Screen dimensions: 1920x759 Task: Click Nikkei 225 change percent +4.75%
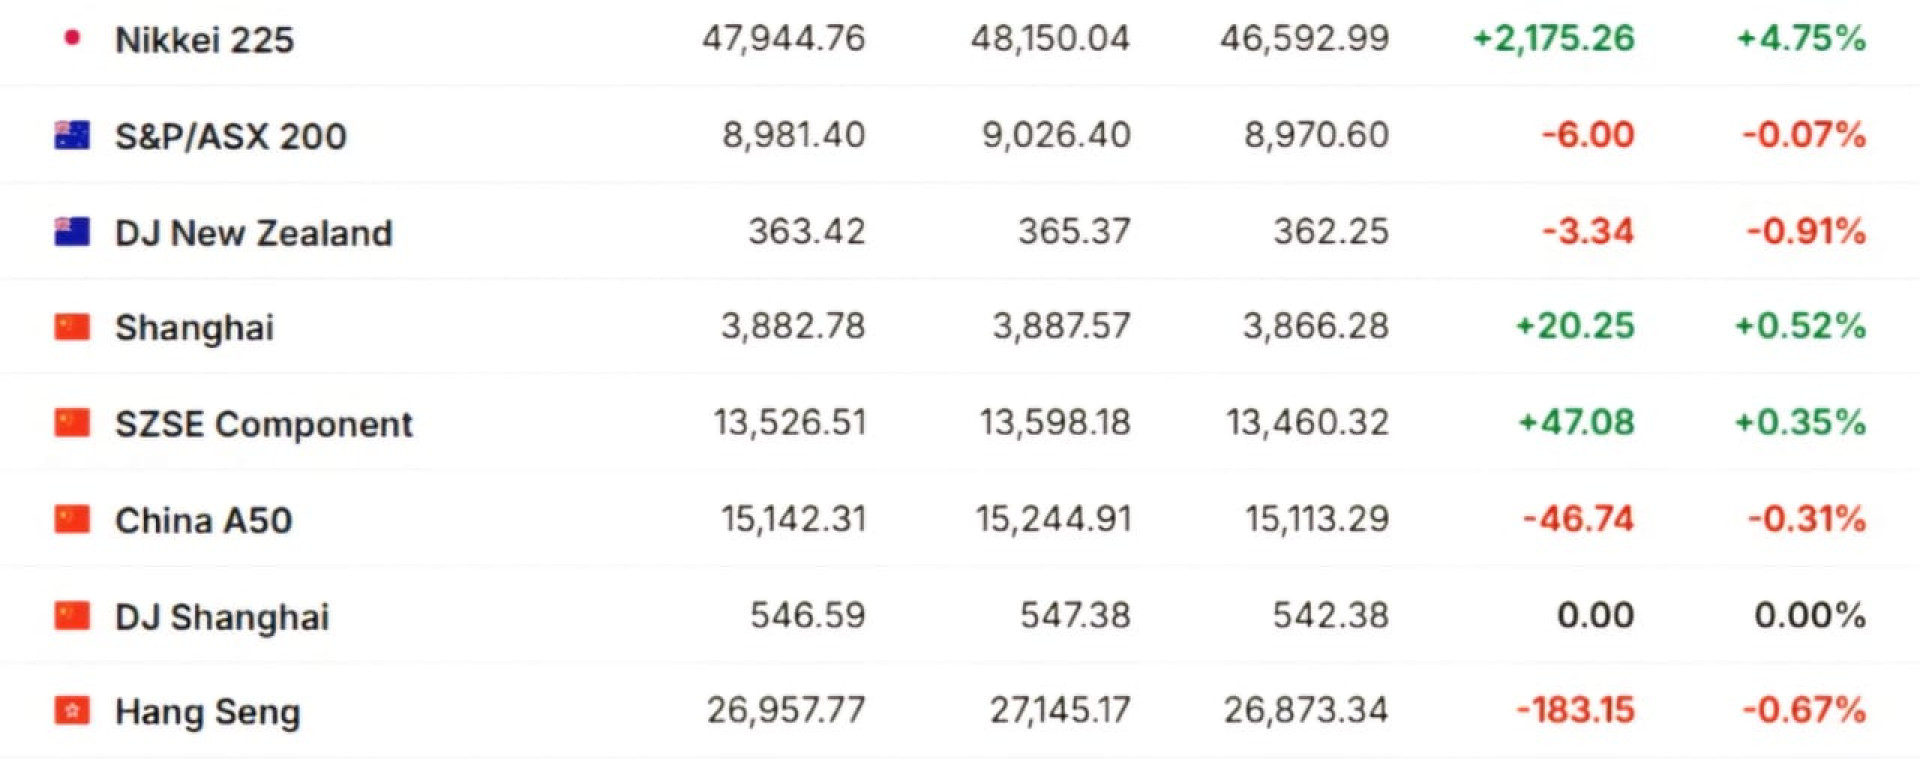(x=1800, y=39)
